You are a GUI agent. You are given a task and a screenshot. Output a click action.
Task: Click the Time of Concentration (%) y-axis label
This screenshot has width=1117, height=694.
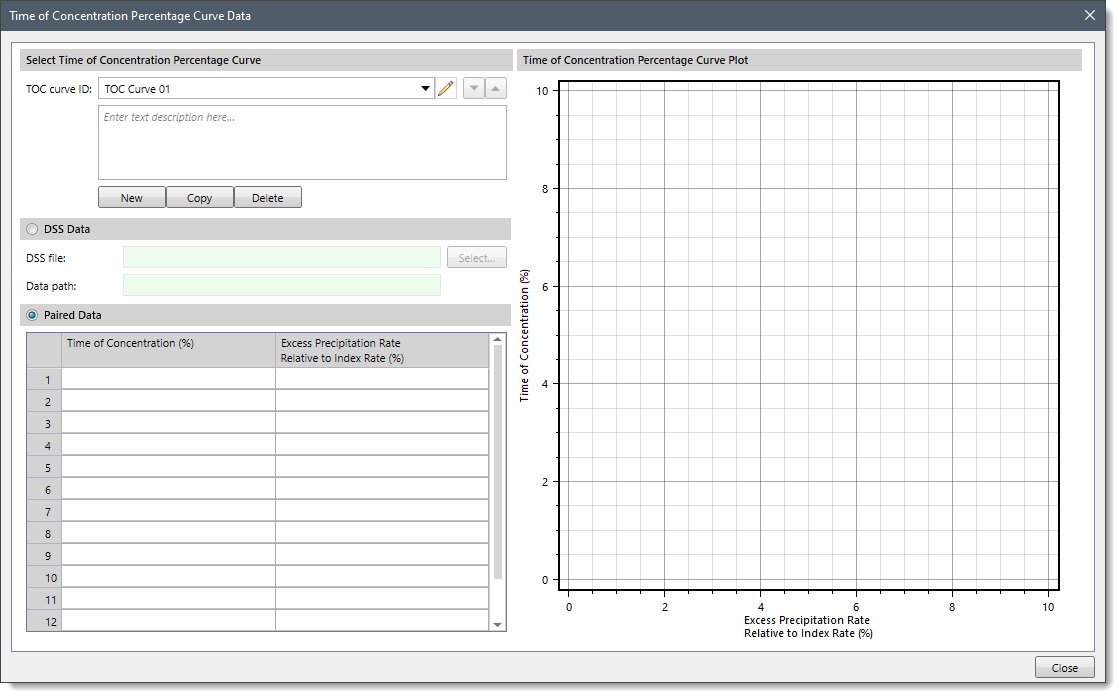click(524, 335)
